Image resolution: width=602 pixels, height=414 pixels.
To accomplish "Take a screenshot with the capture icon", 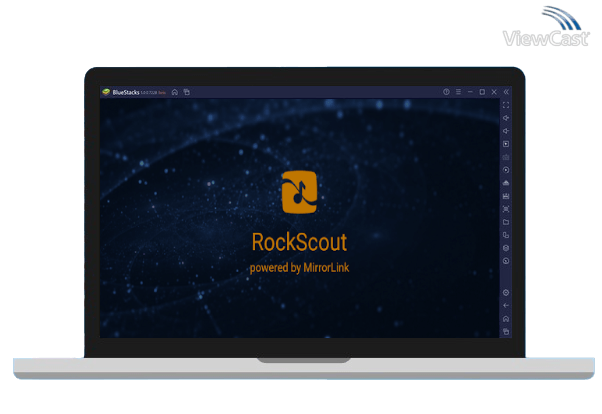I will point(506,209).
